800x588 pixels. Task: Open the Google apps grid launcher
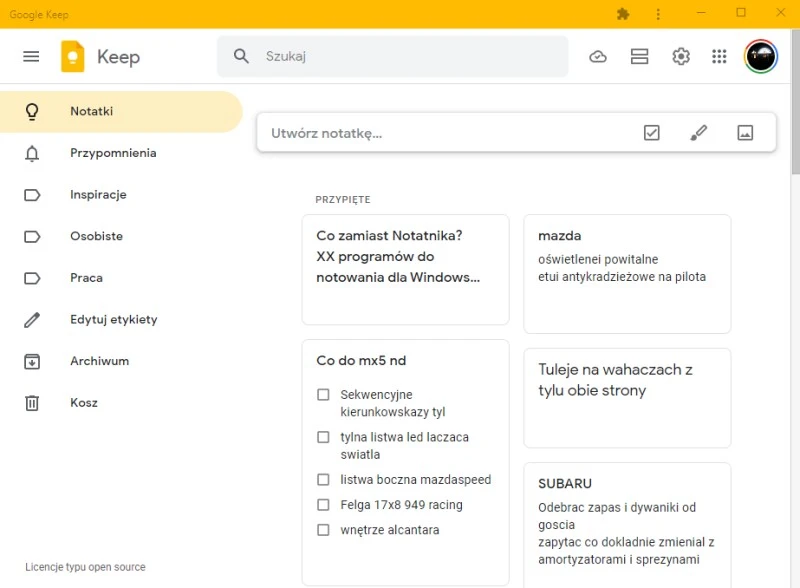coord(719,57)
